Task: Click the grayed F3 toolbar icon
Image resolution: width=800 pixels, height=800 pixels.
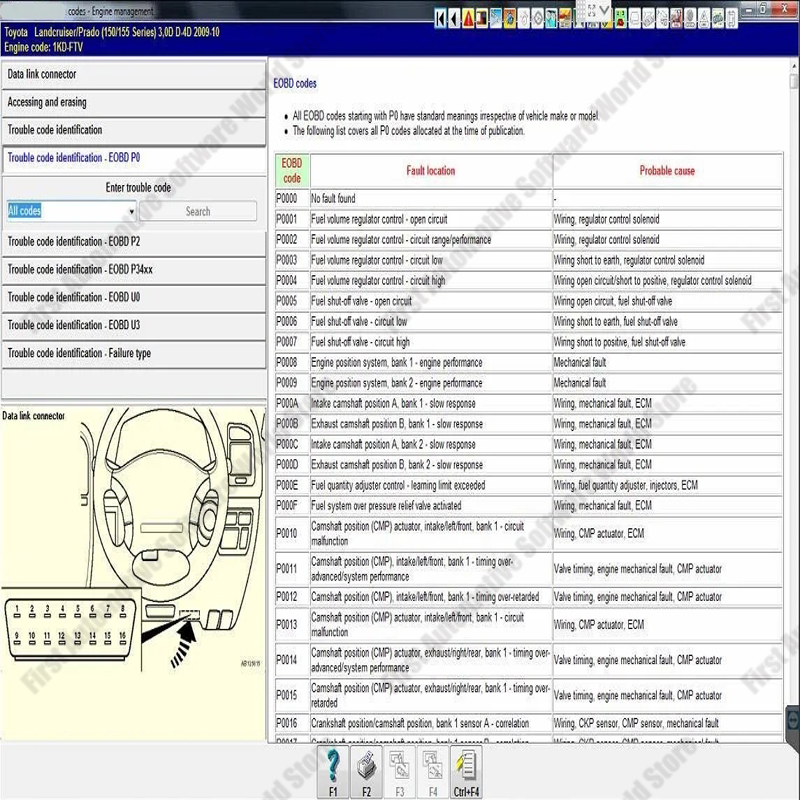Action: (x=399, y=770)
